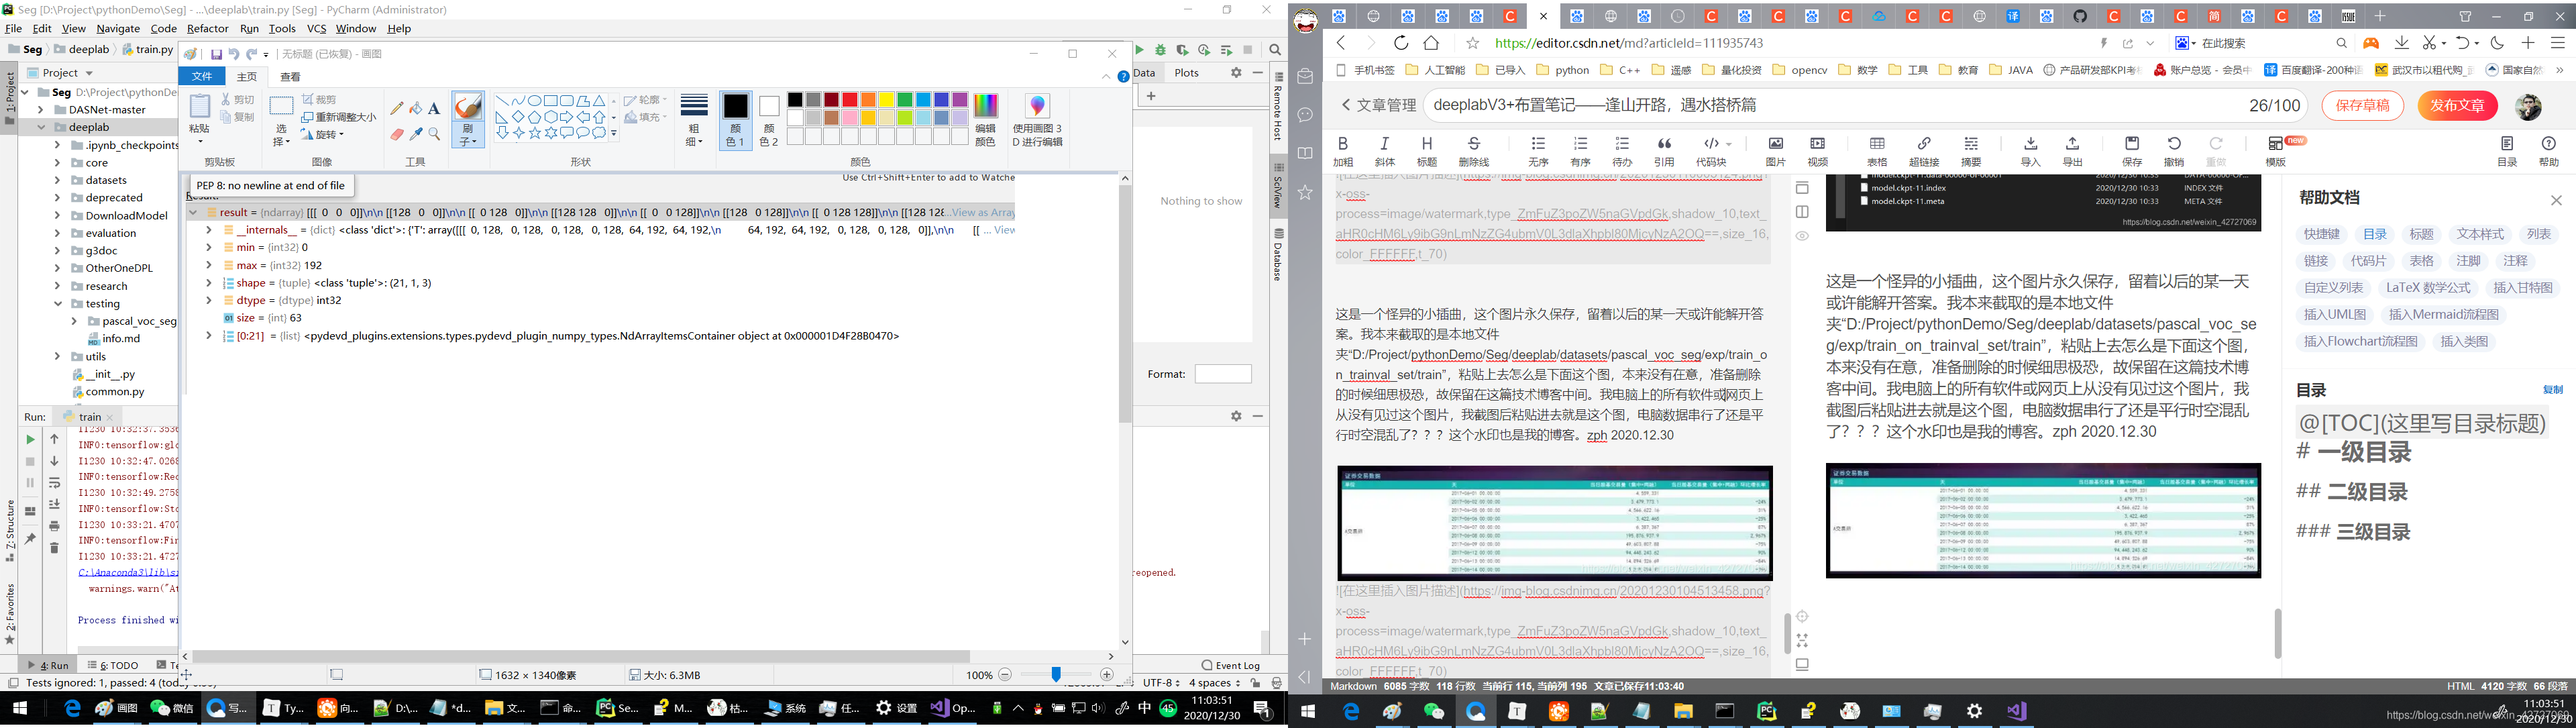This screenshot has width=2576, height=728.
Task: Toggle bookmark star for current page
Action: click(1472, 43)
